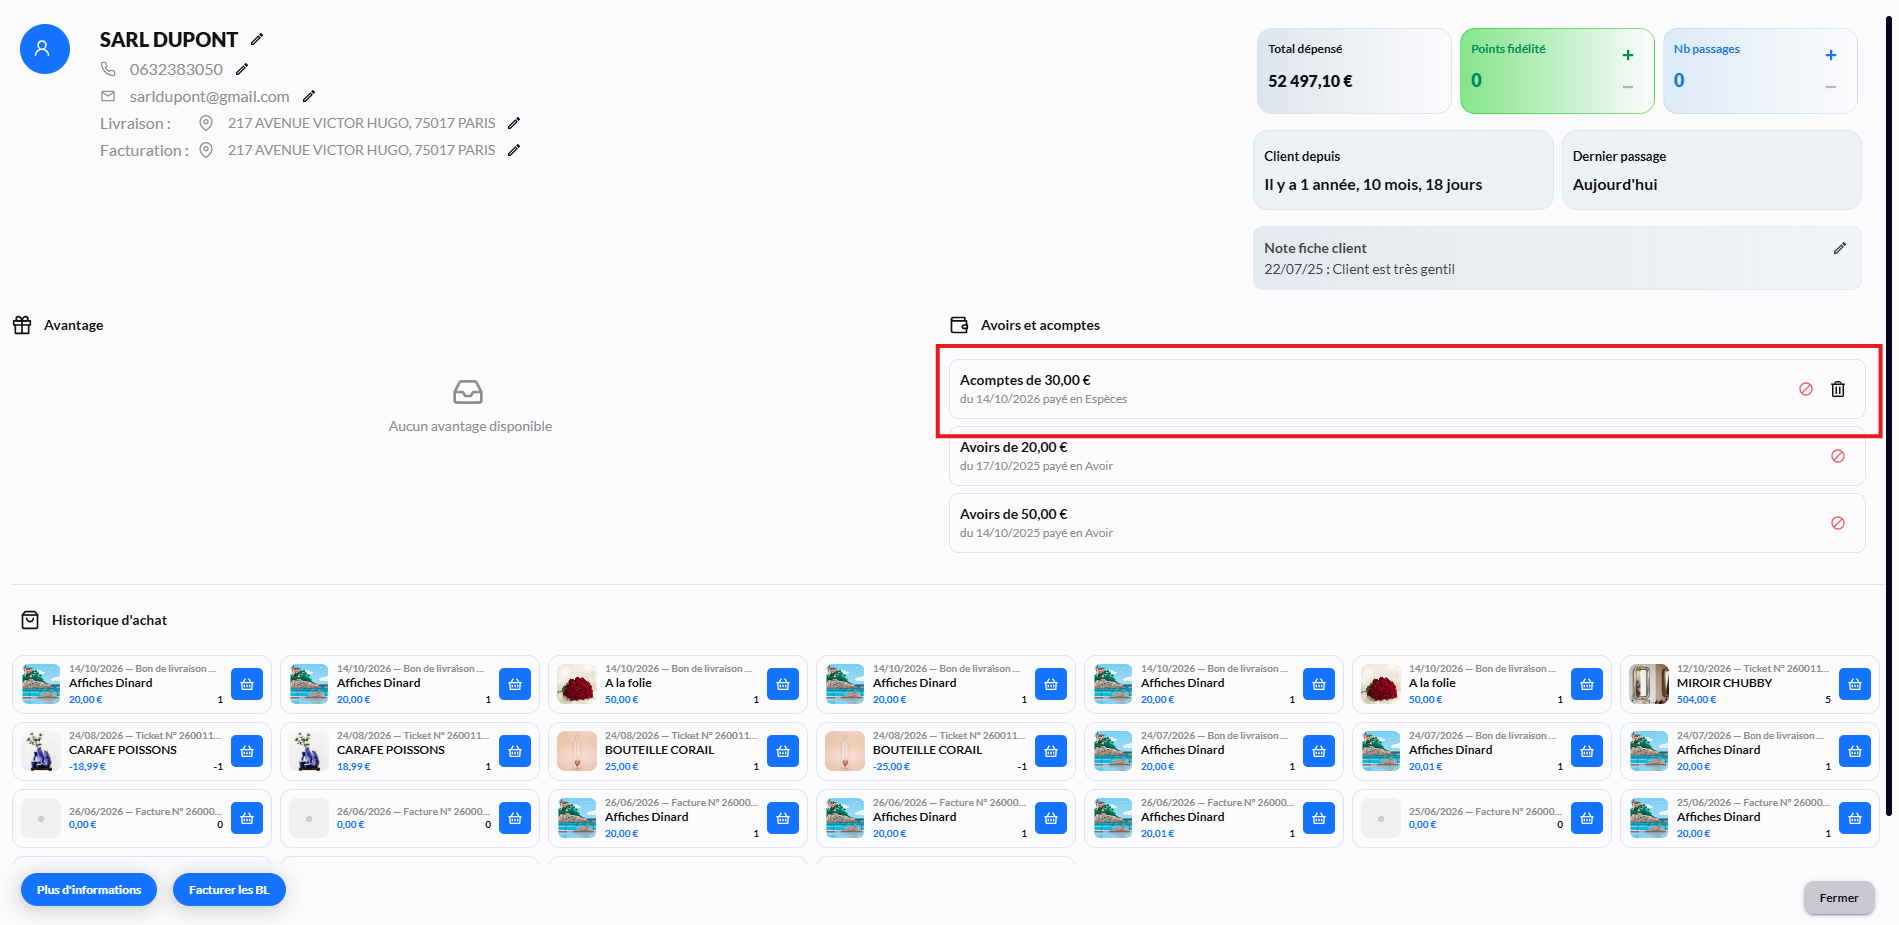
Task: Add BOUTEILLE CORAIL 25,00 € to basket
Action: pyautogui.click(x=783, y=751)
